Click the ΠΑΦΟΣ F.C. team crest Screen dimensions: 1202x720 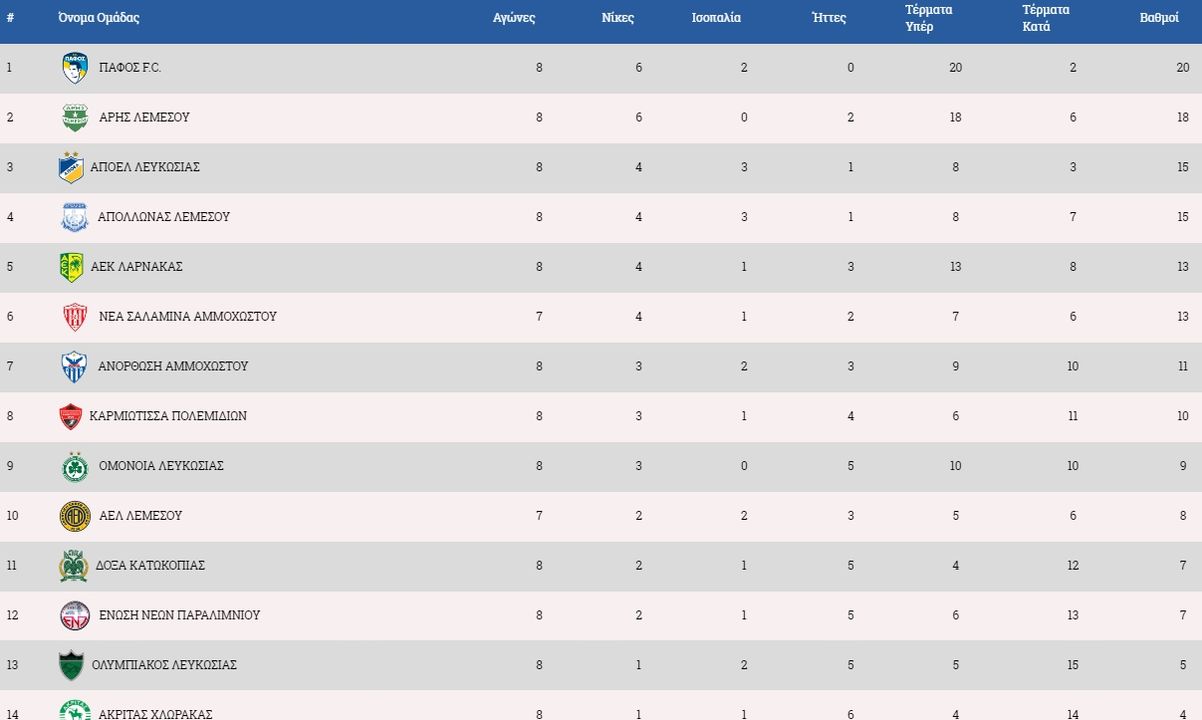point(75,67)
